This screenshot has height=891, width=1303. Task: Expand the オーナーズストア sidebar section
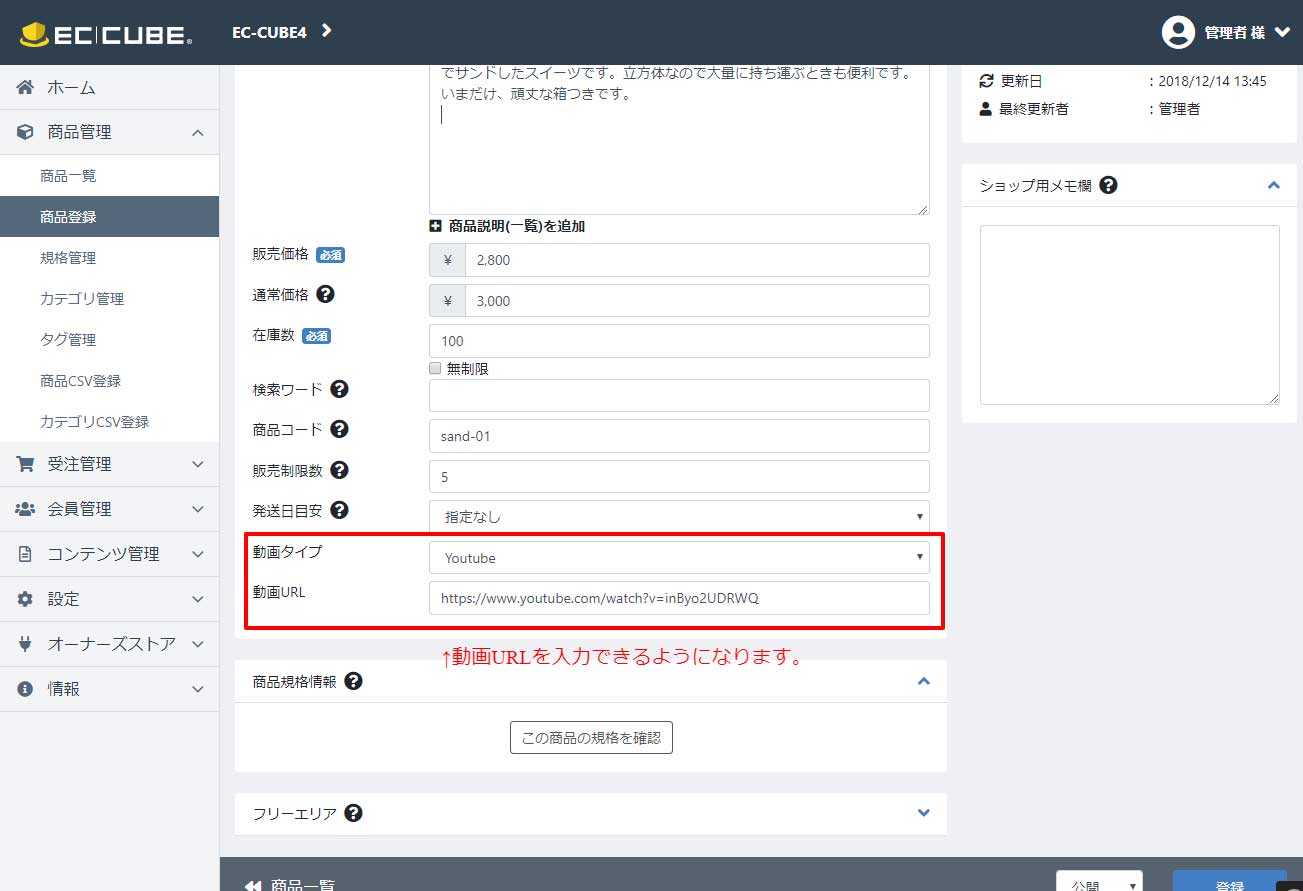pos(198,644)
